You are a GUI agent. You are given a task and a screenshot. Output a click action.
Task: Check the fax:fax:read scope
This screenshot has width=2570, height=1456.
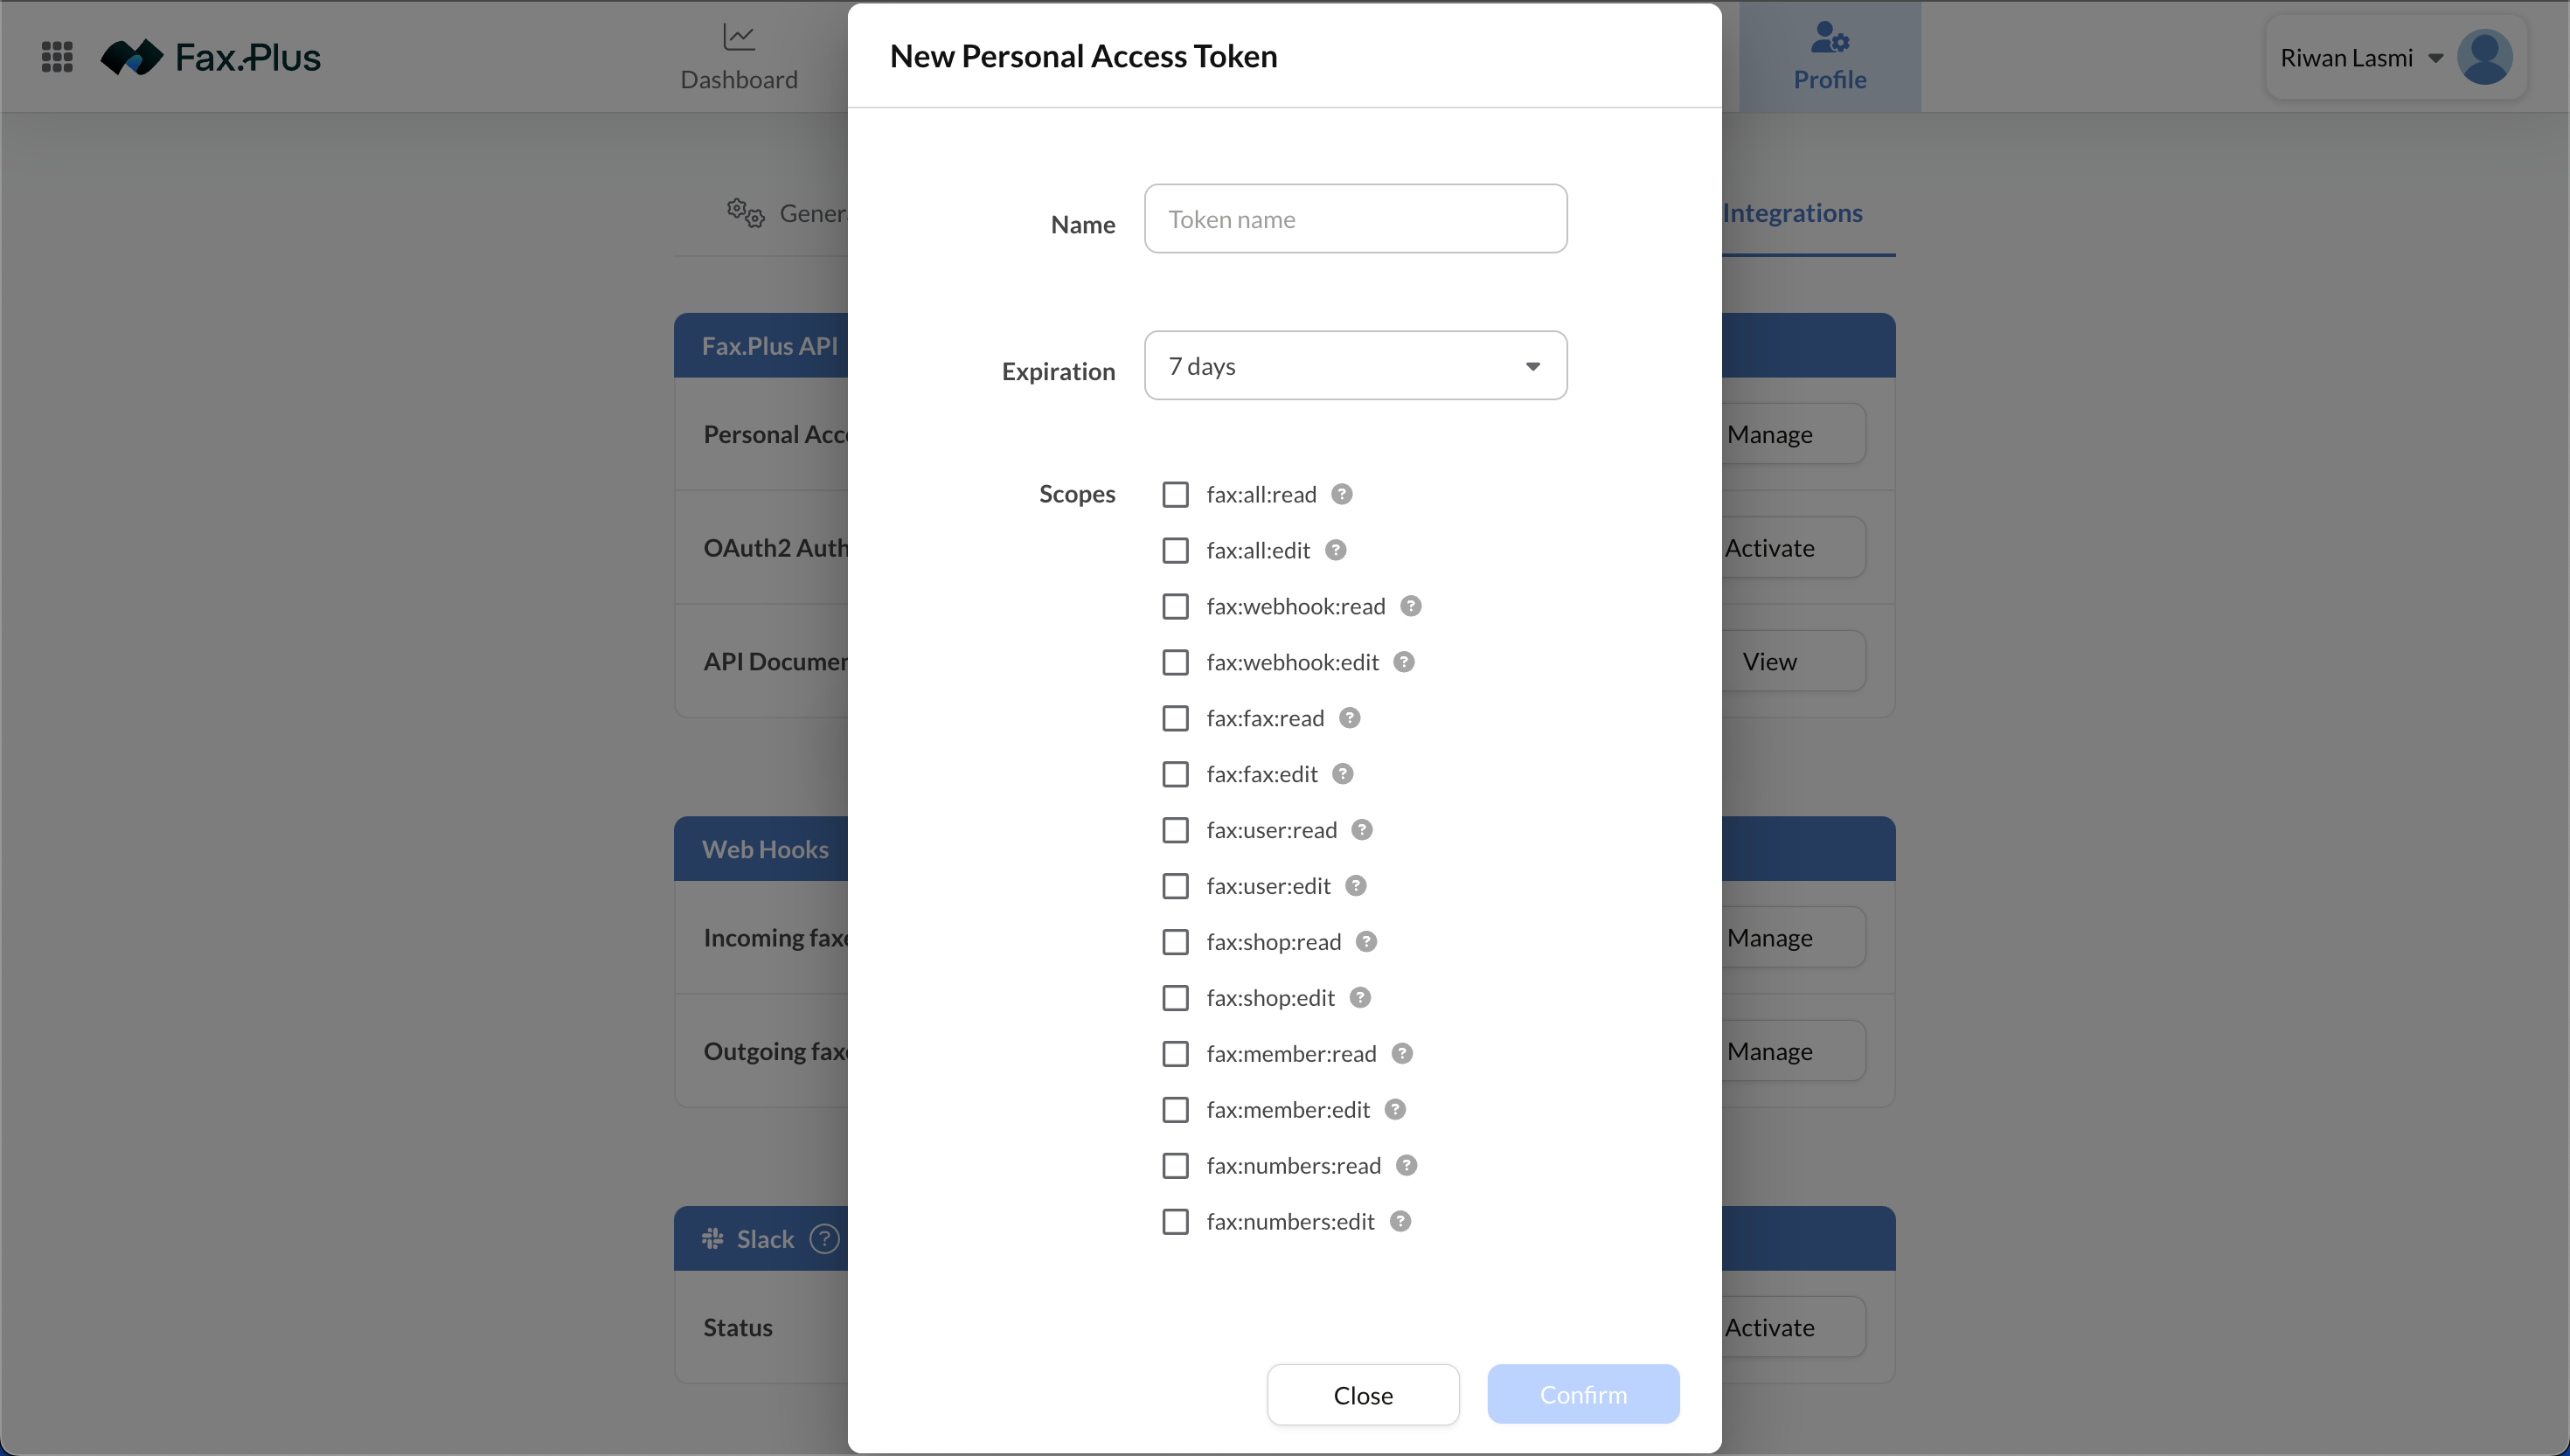click(x=1175, y=719)
